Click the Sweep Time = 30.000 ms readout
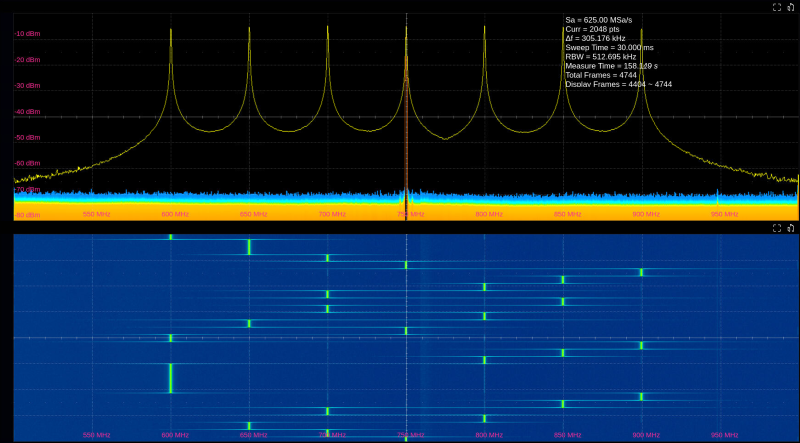Viewport: 800px width, 443px height. click(x=611, y=47)
